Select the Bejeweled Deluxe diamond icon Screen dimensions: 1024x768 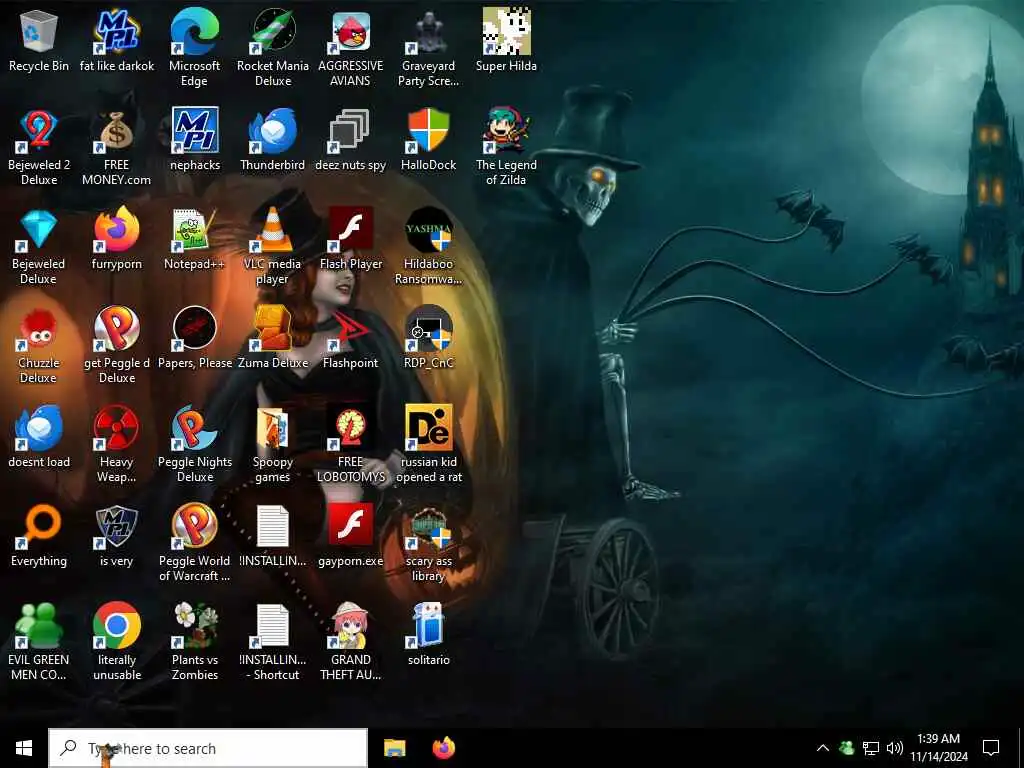coord(39,231)
